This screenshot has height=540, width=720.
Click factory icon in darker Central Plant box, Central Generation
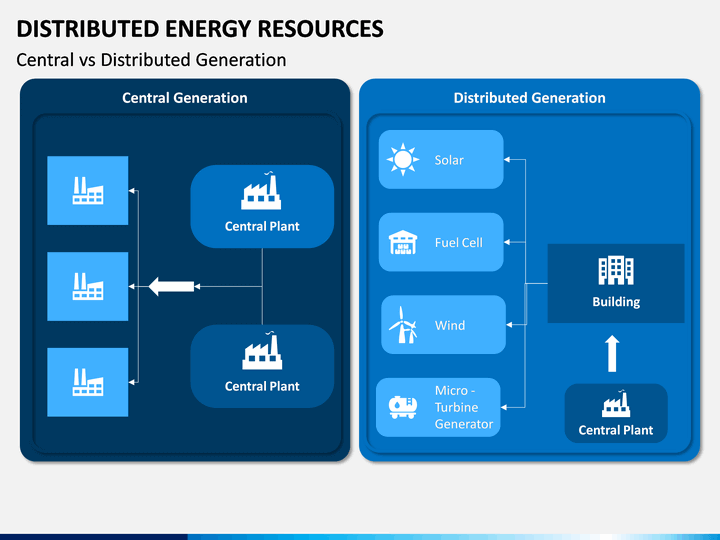coord(262,351)
